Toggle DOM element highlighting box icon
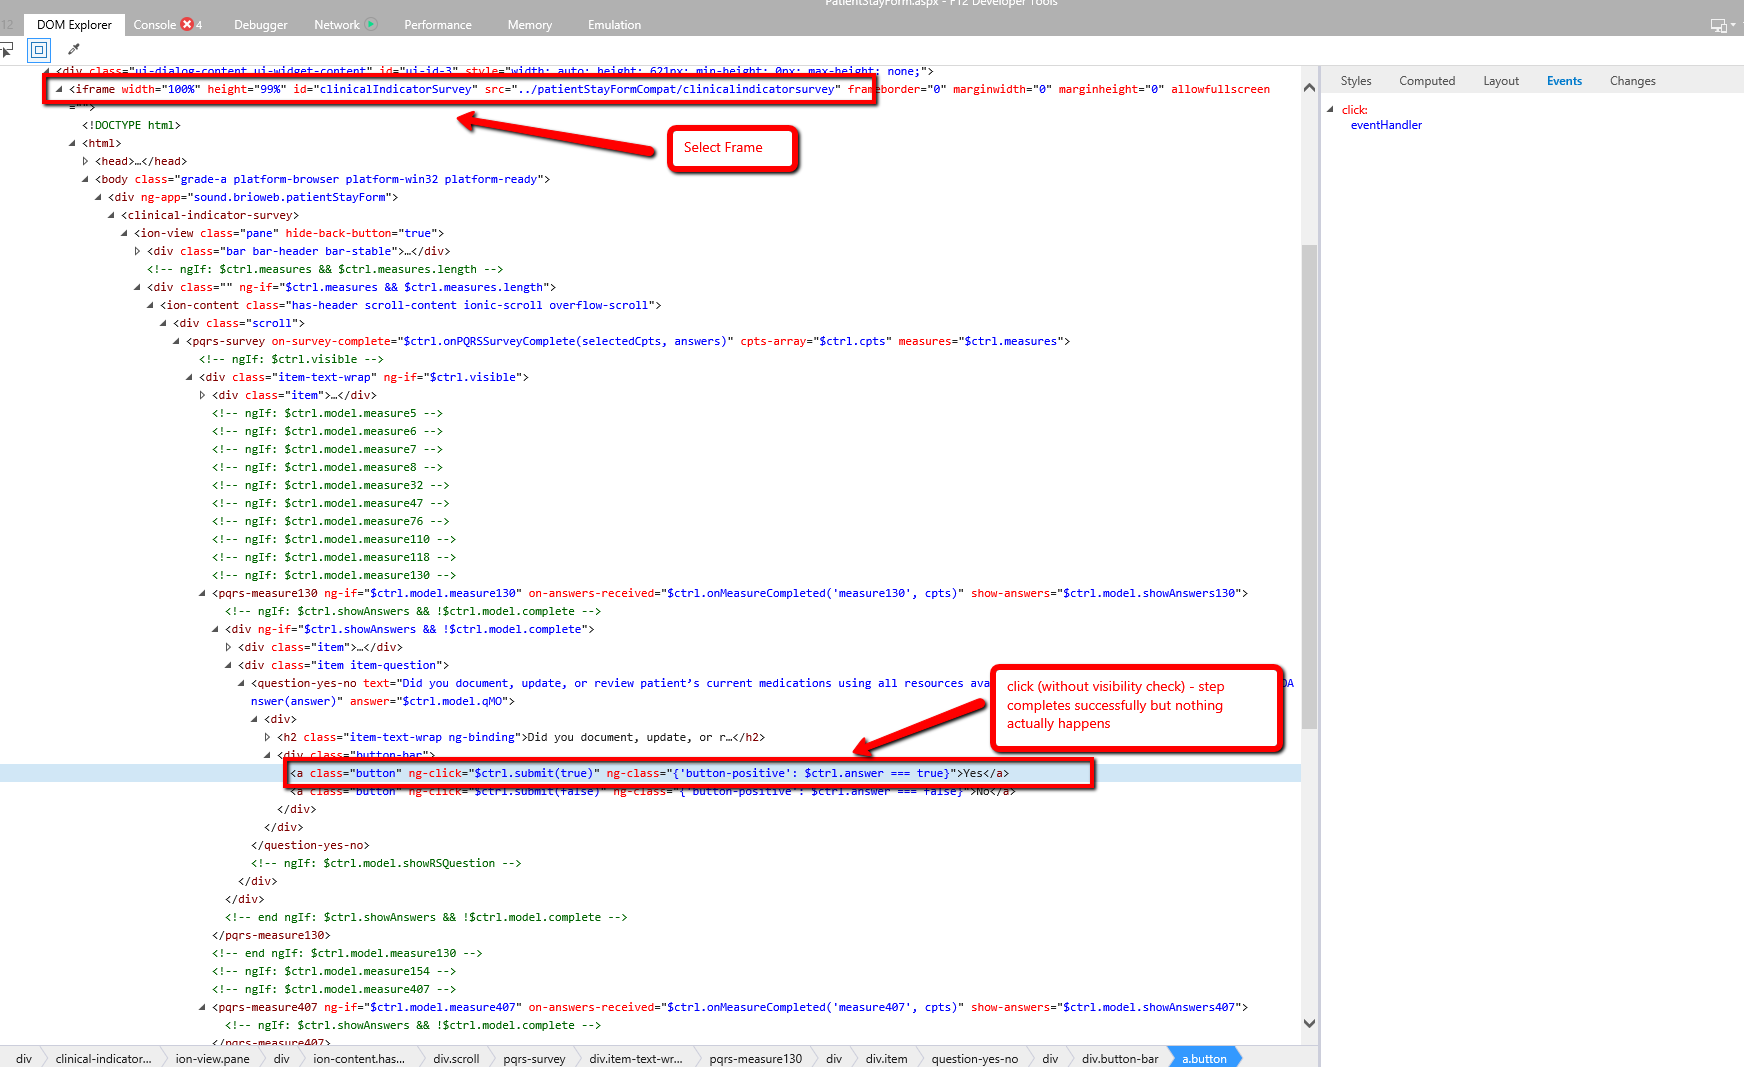Viewport: 1744px width, 1067px height. 39,49
